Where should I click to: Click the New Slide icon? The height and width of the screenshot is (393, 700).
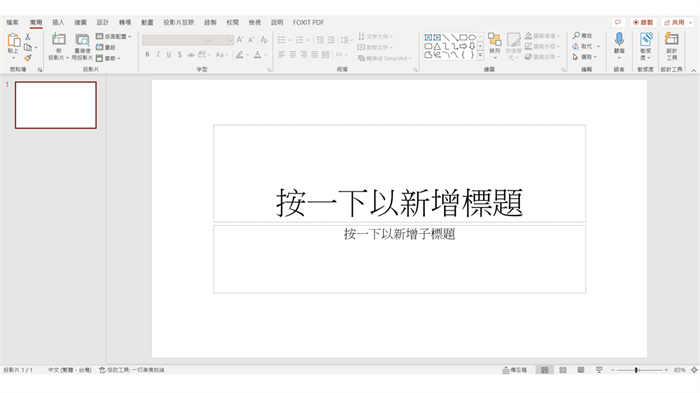coord(58,40)
